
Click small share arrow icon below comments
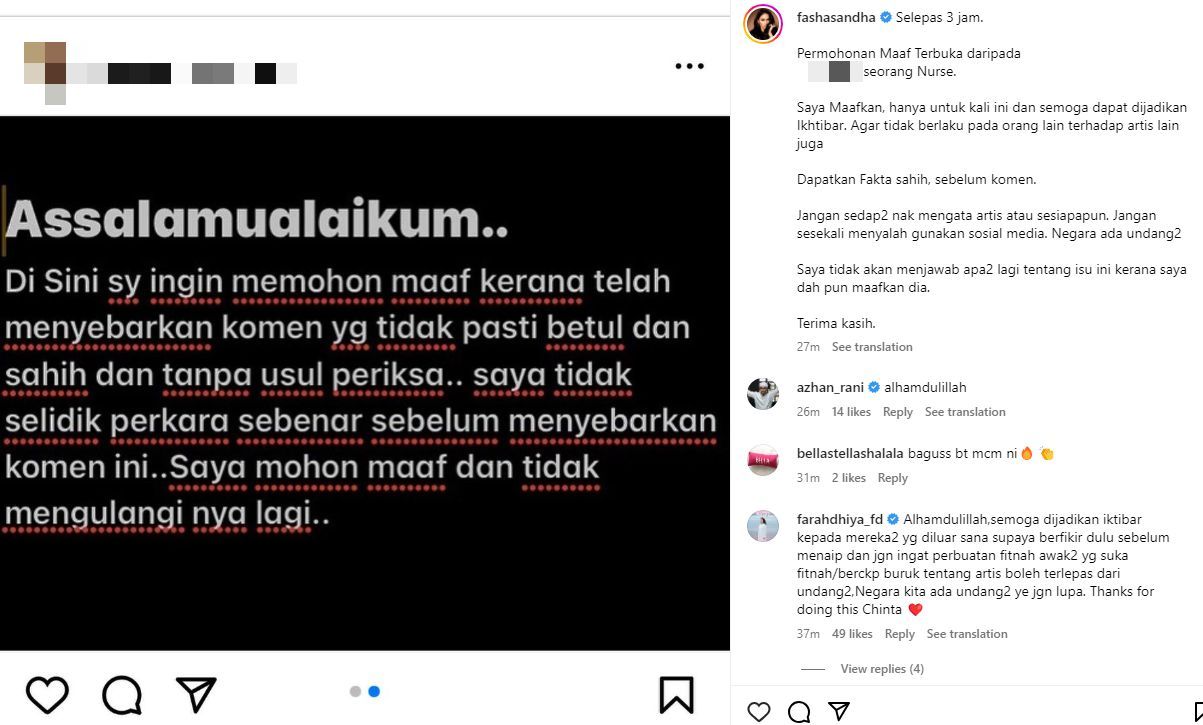pos(839,712)
